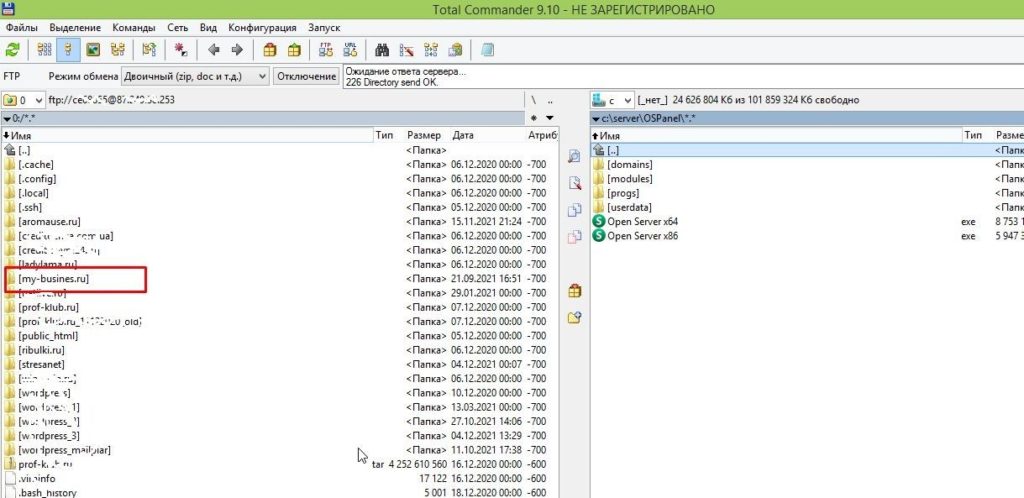The image size is (1024, 498).
Task: Toggle the tree view mode button
Action: [x=118, y=49]
